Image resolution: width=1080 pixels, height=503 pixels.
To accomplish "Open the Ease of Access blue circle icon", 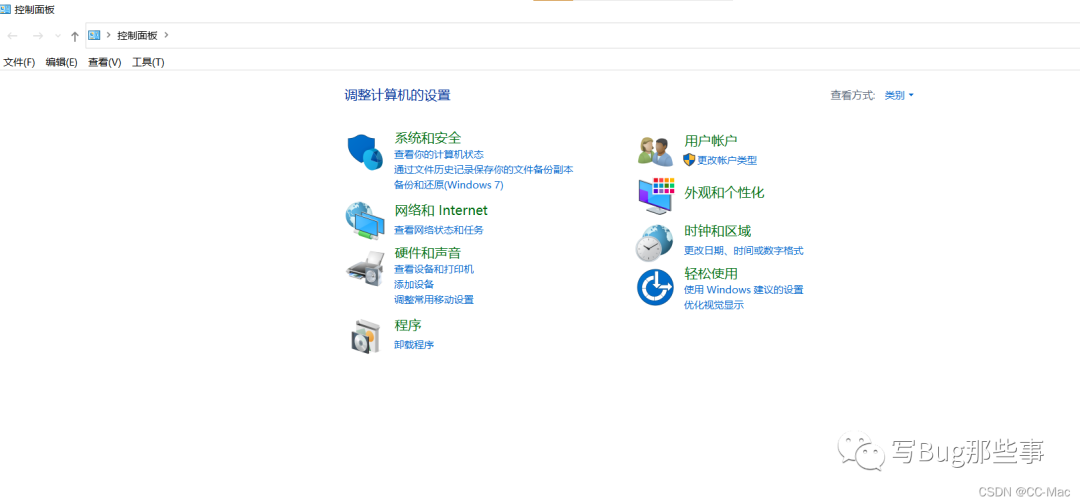I will click(x=655, y=287).
